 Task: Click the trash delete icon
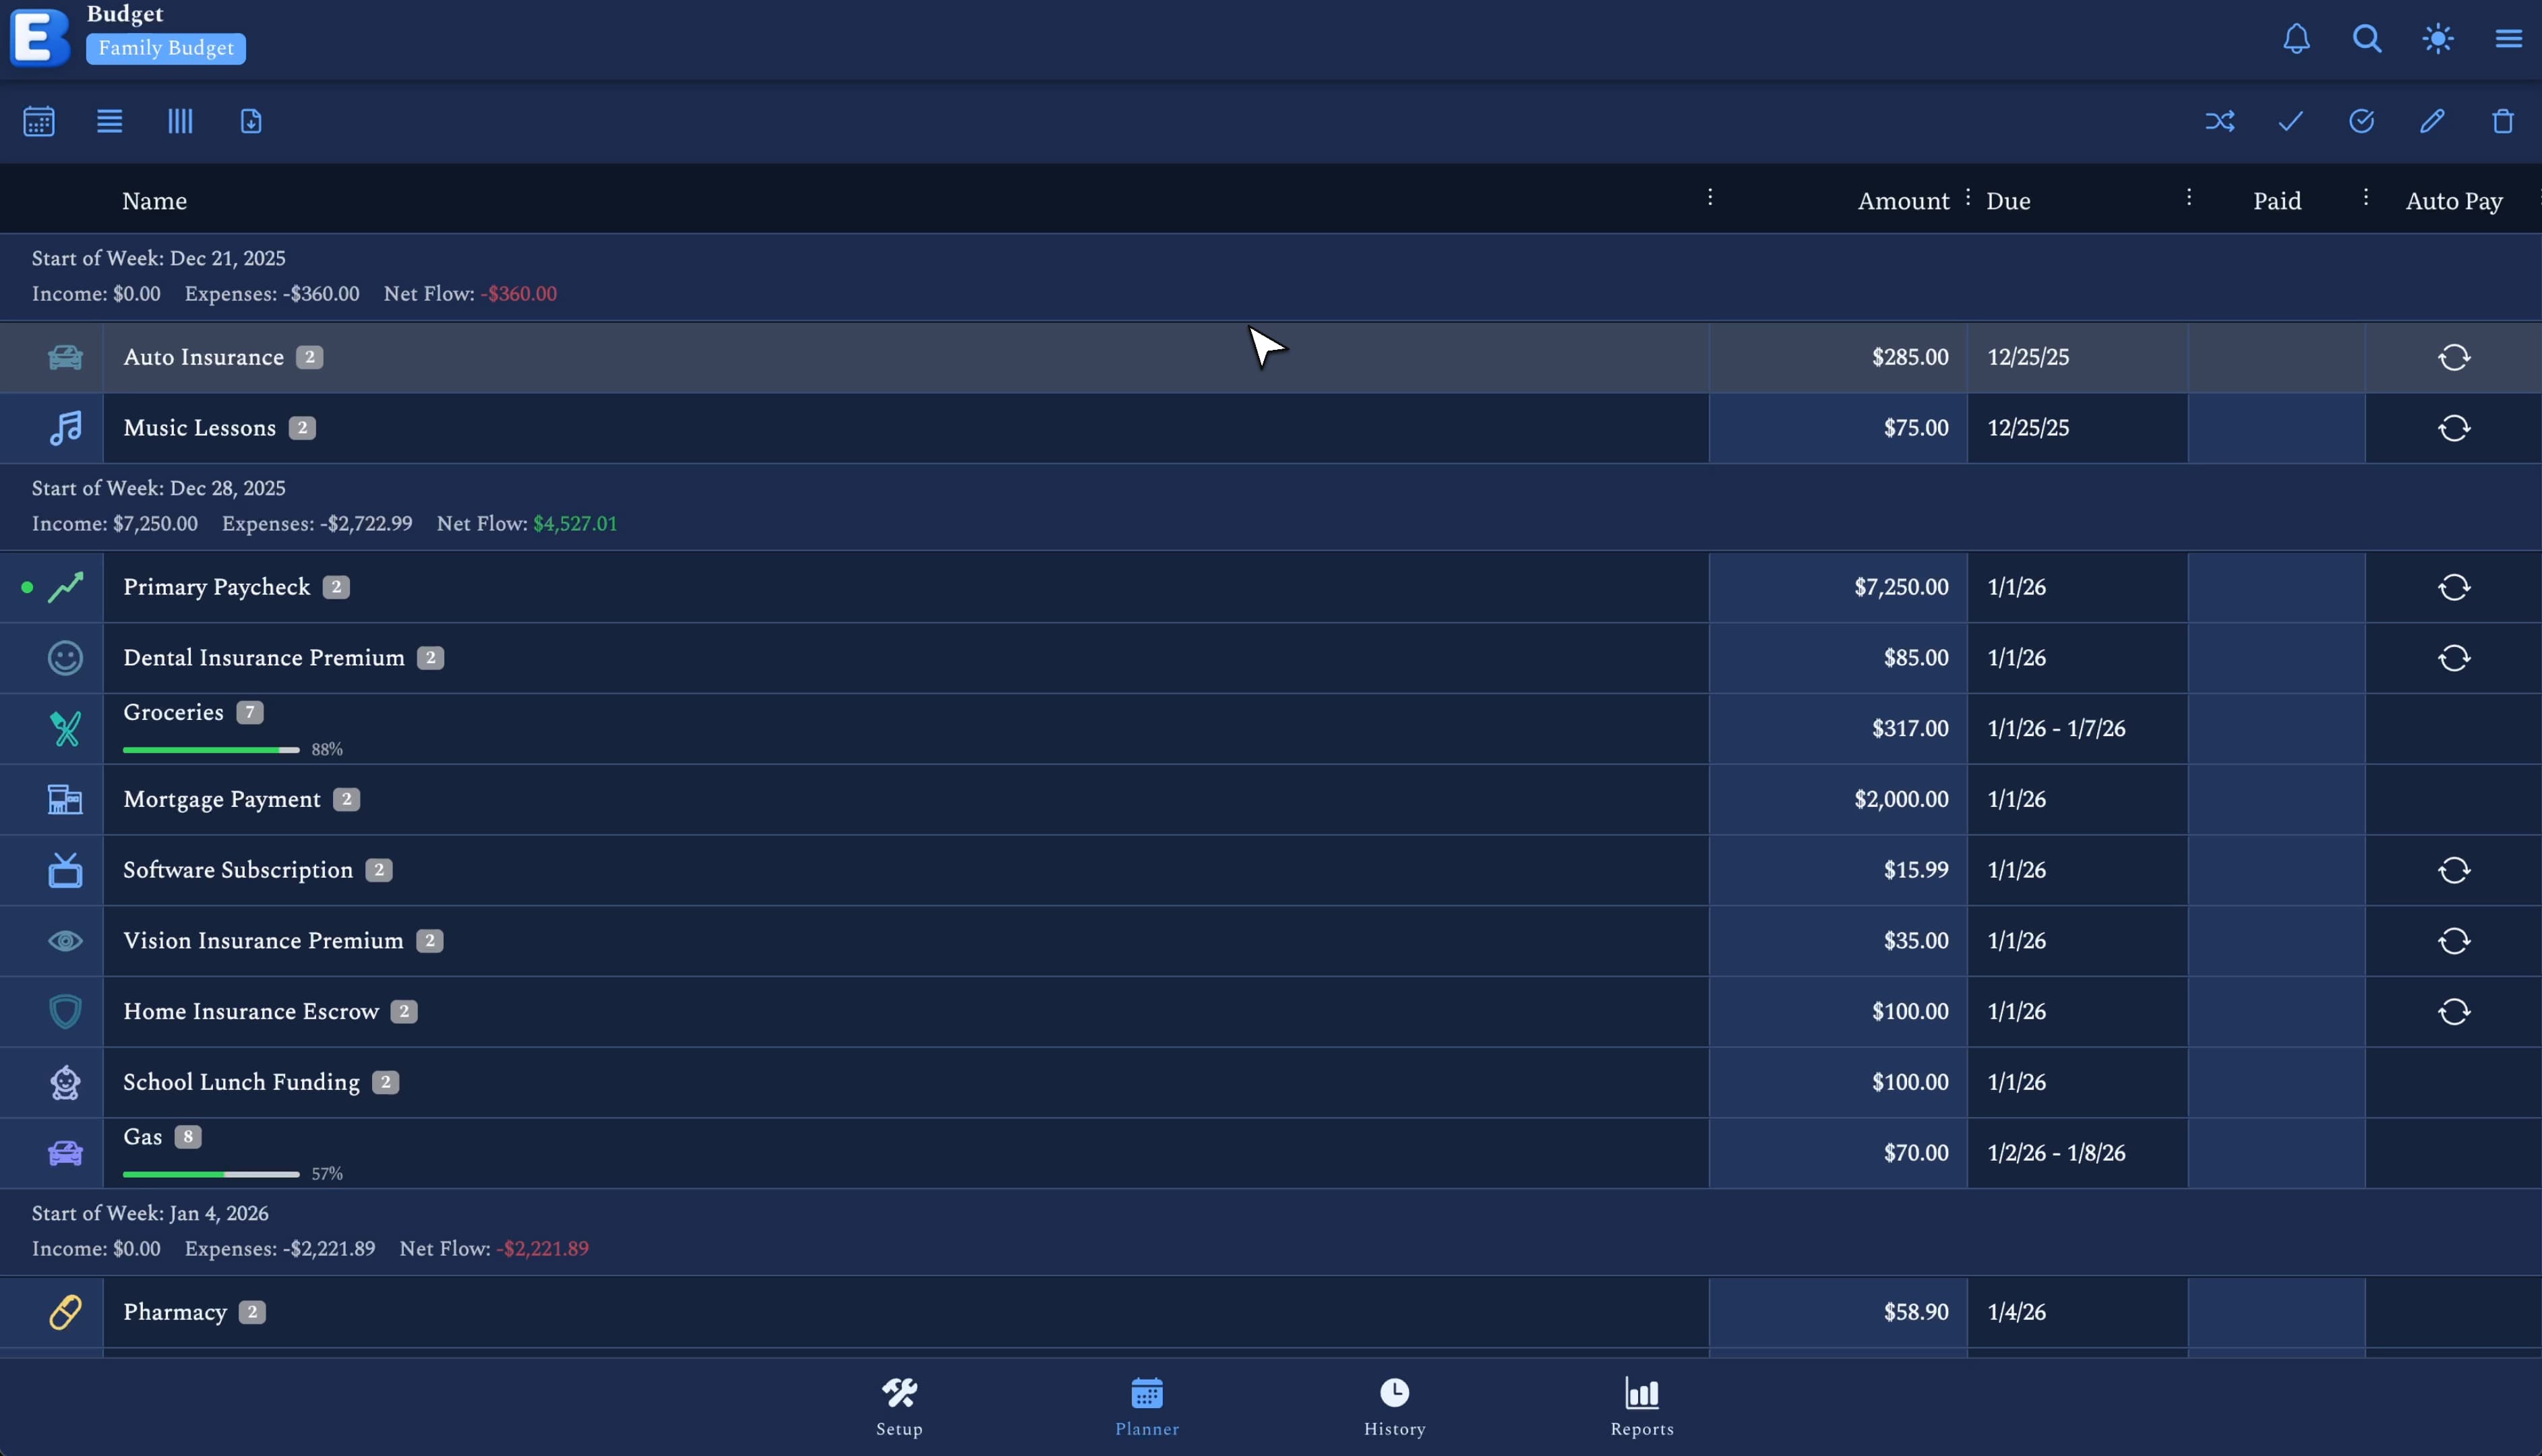2502,122
